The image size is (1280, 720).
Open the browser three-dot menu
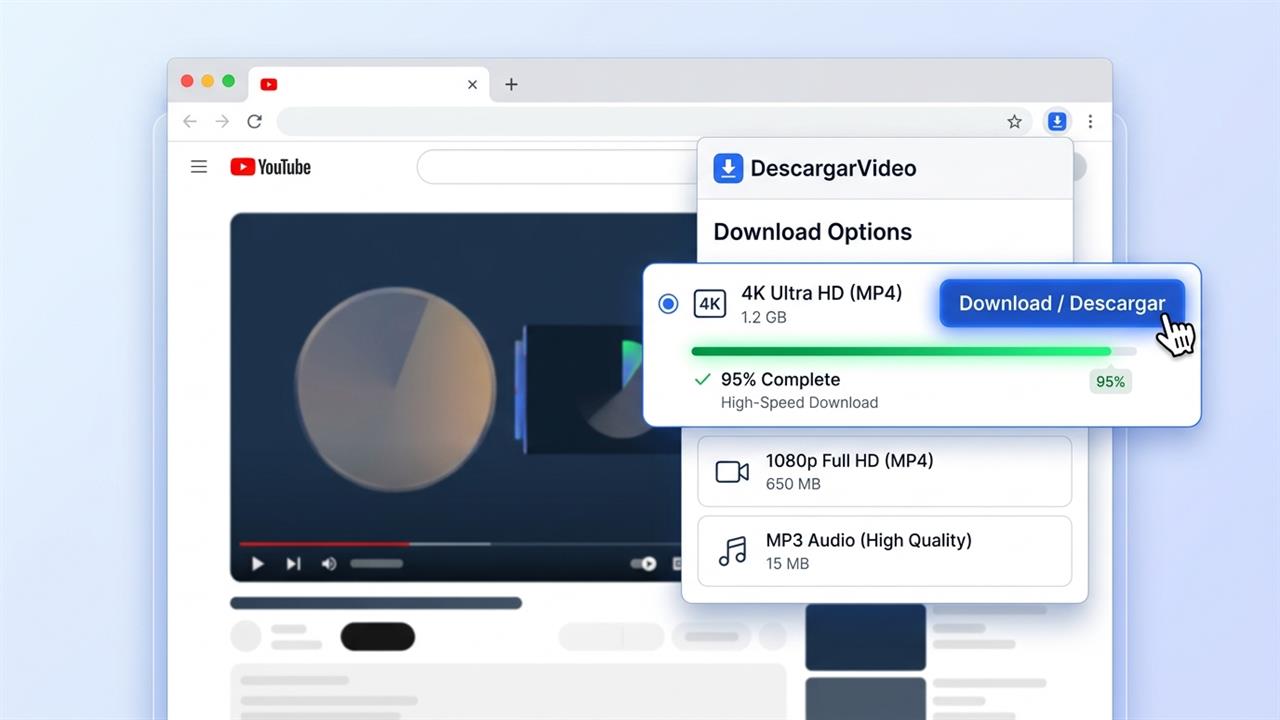click(1090, 122)
